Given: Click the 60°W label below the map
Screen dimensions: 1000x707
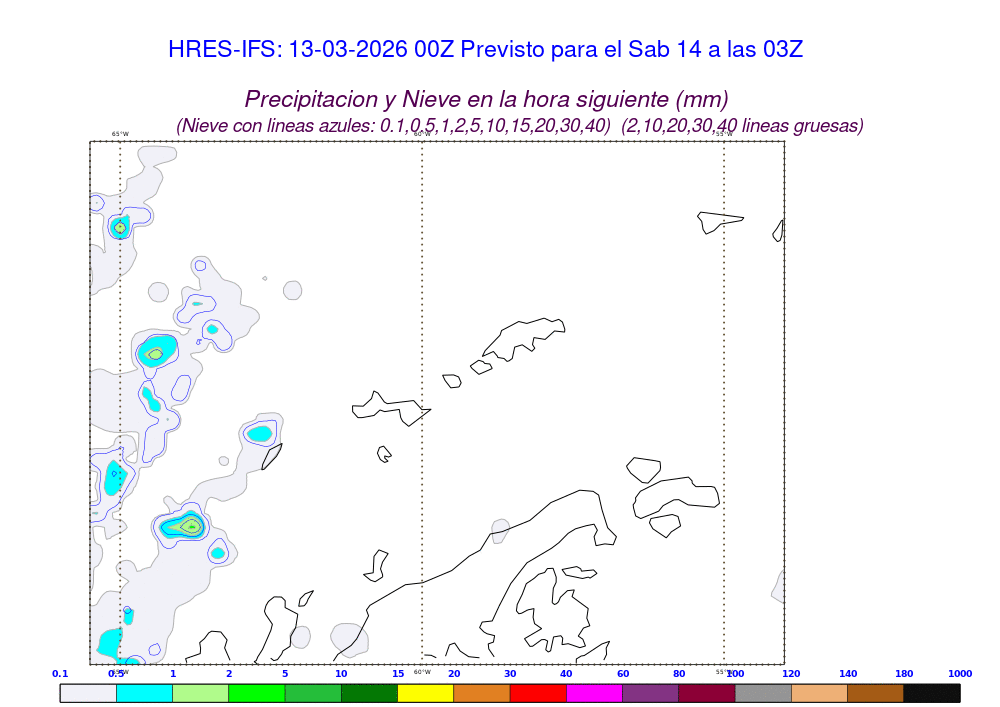Looking at the screenshot, I should (422, 672).
